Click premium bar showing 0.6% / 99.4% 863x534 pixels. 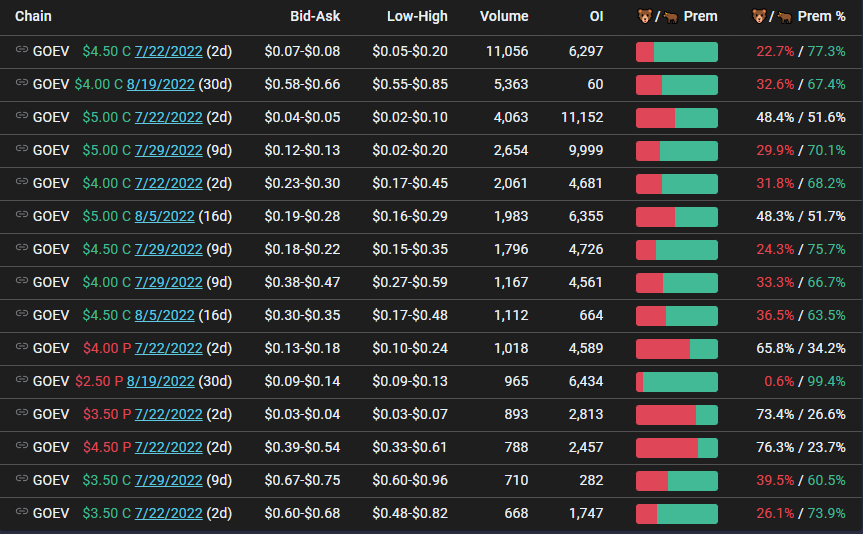point(677,382)
